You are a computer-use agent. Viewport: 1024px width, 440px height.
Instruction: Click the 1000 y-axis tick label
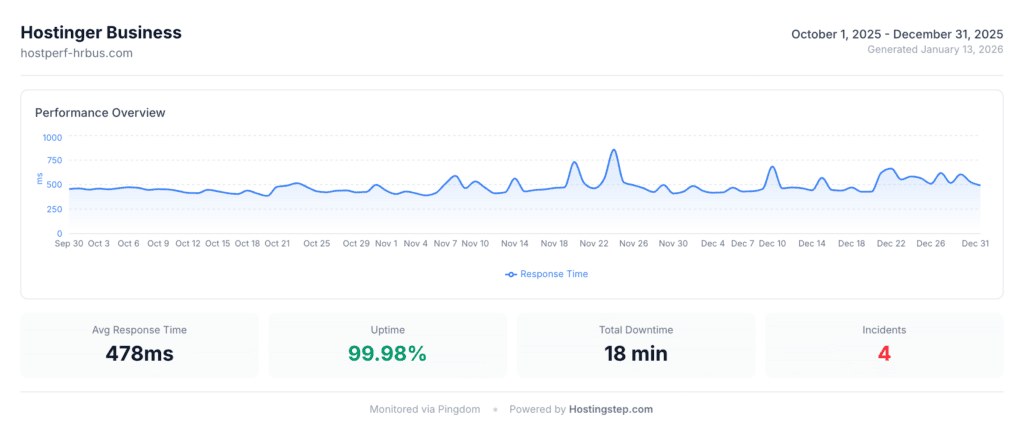tap(52, 138)
